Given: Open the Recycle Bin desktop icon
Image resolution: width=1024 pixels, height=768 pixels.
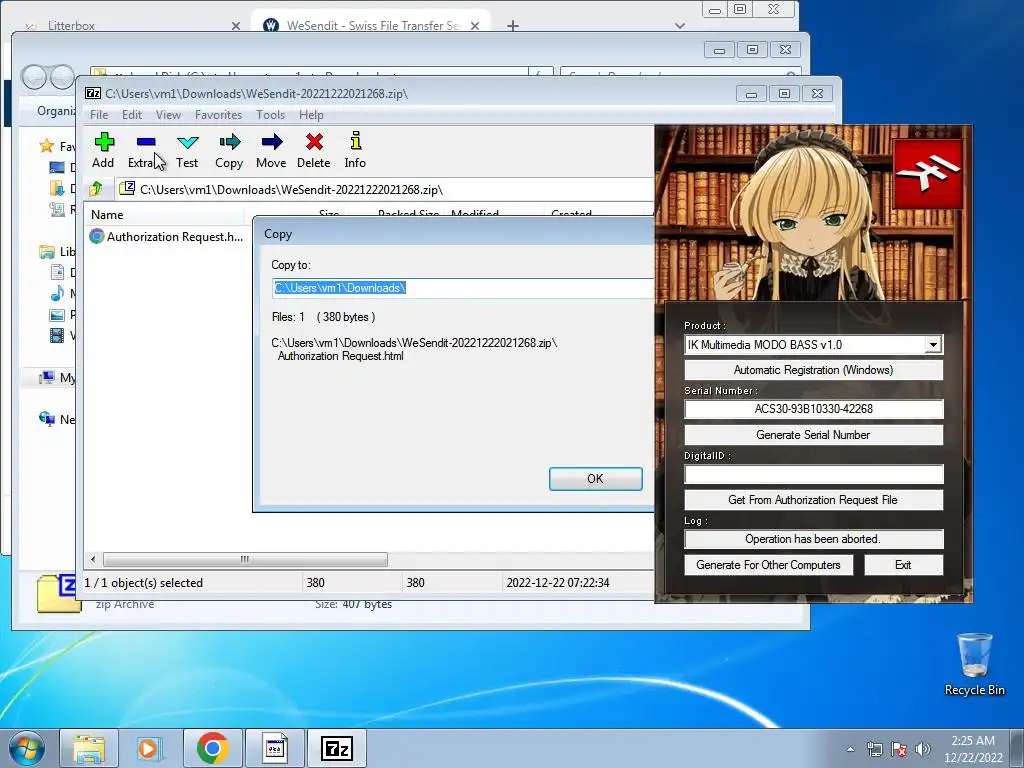Looking at the screenshot, I should tap(974, 664).
